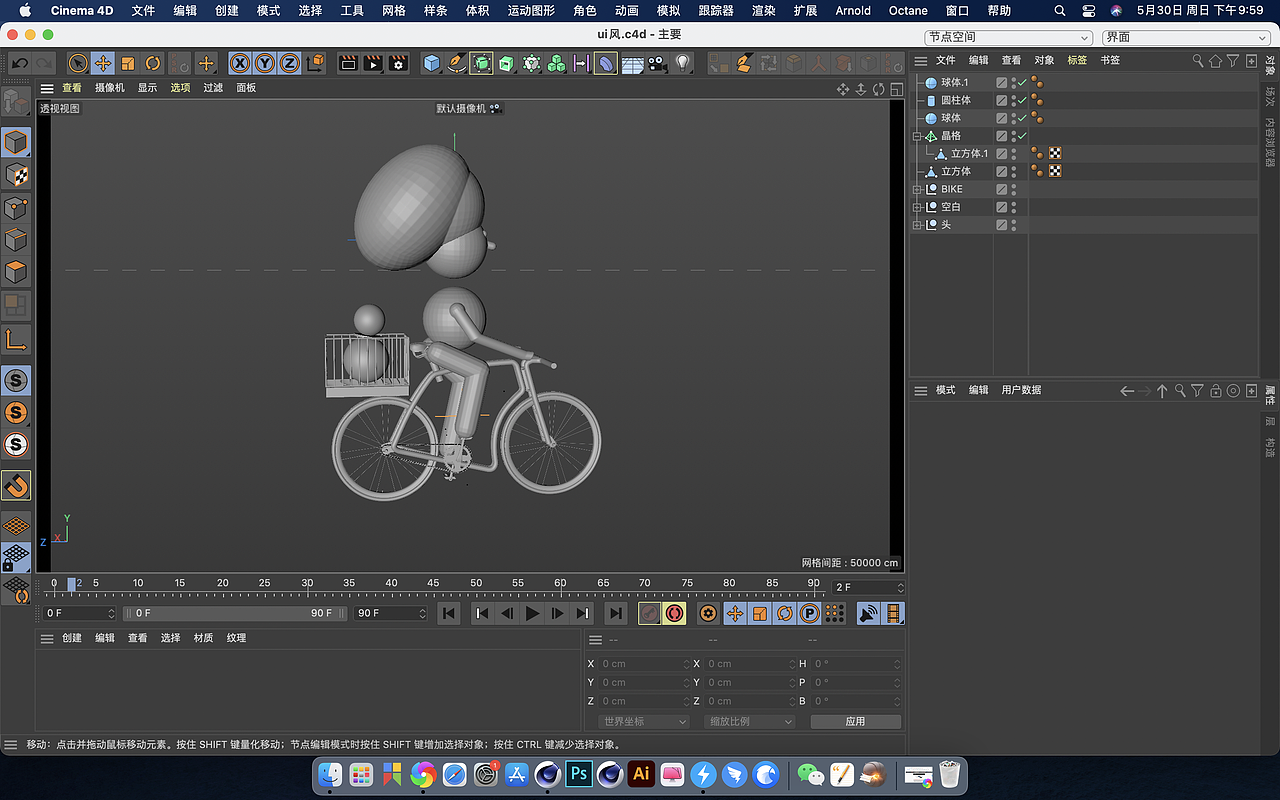Click the Light object icon
The width and height of the screenshot is (1280, 800).
683,63
